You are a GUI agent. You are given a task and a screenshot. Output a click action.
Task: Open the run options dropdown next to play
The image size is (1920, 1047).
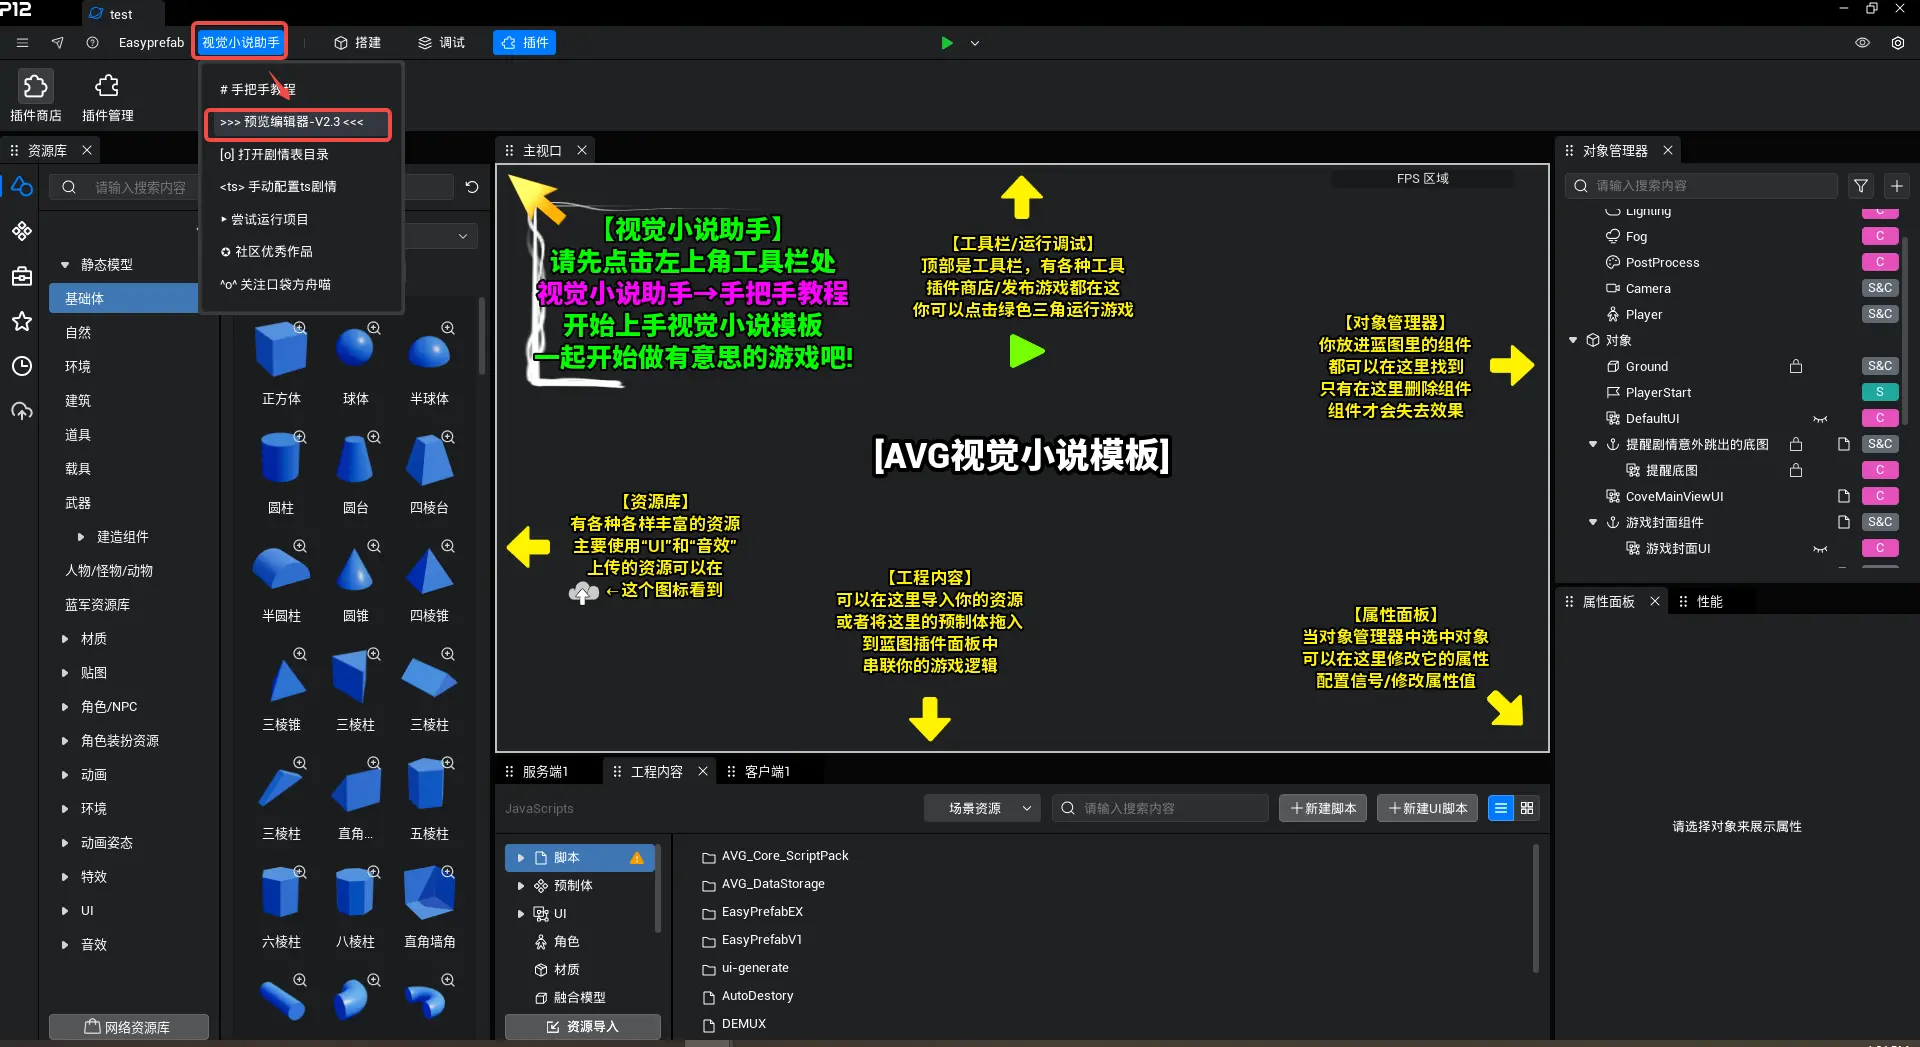[975, 43]
